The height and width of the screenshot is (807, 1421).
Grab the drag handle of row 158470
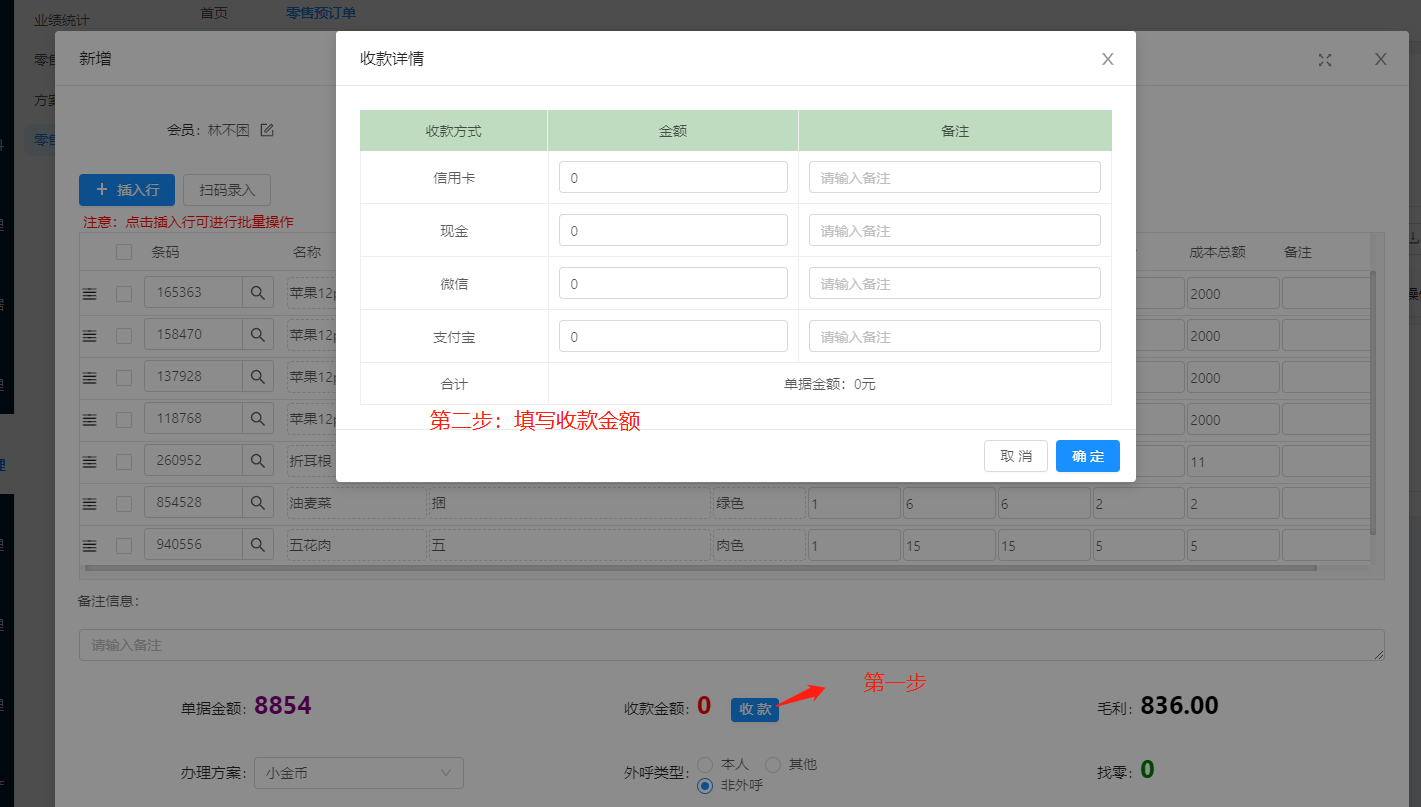click(89, 336)
